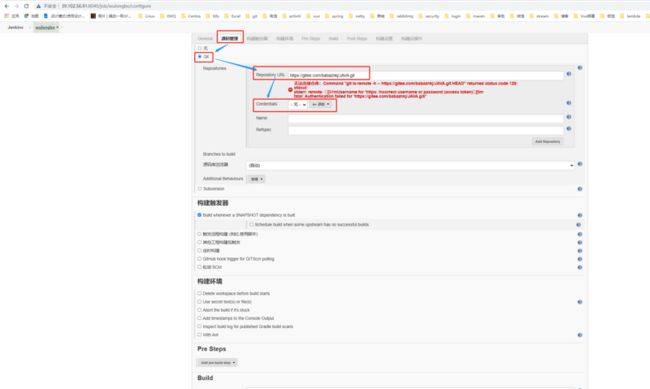Open the 添加 credentials dropdown button
The width and height of the screenshot is (650, 389).
coord(321,105)
